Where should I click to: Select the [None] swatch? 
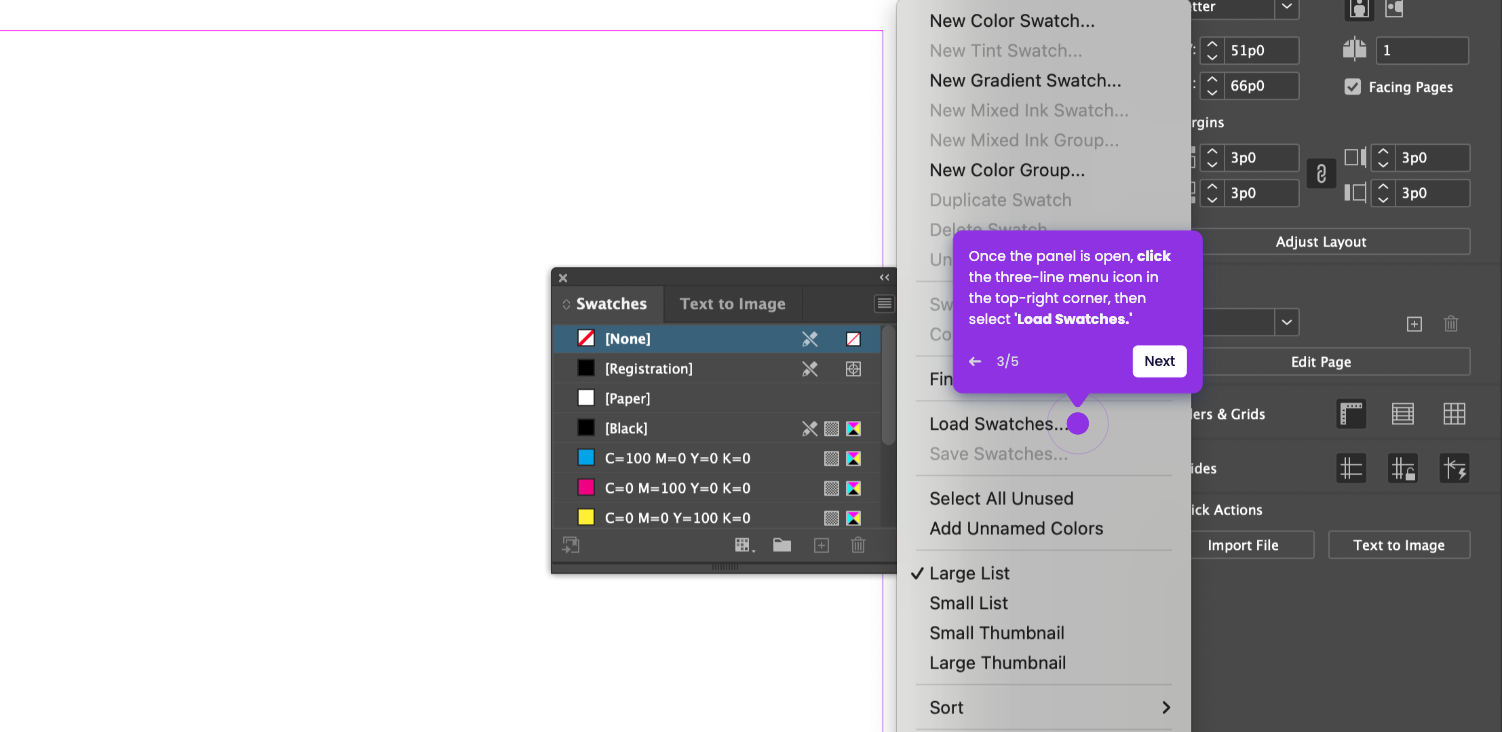(716, 339)
